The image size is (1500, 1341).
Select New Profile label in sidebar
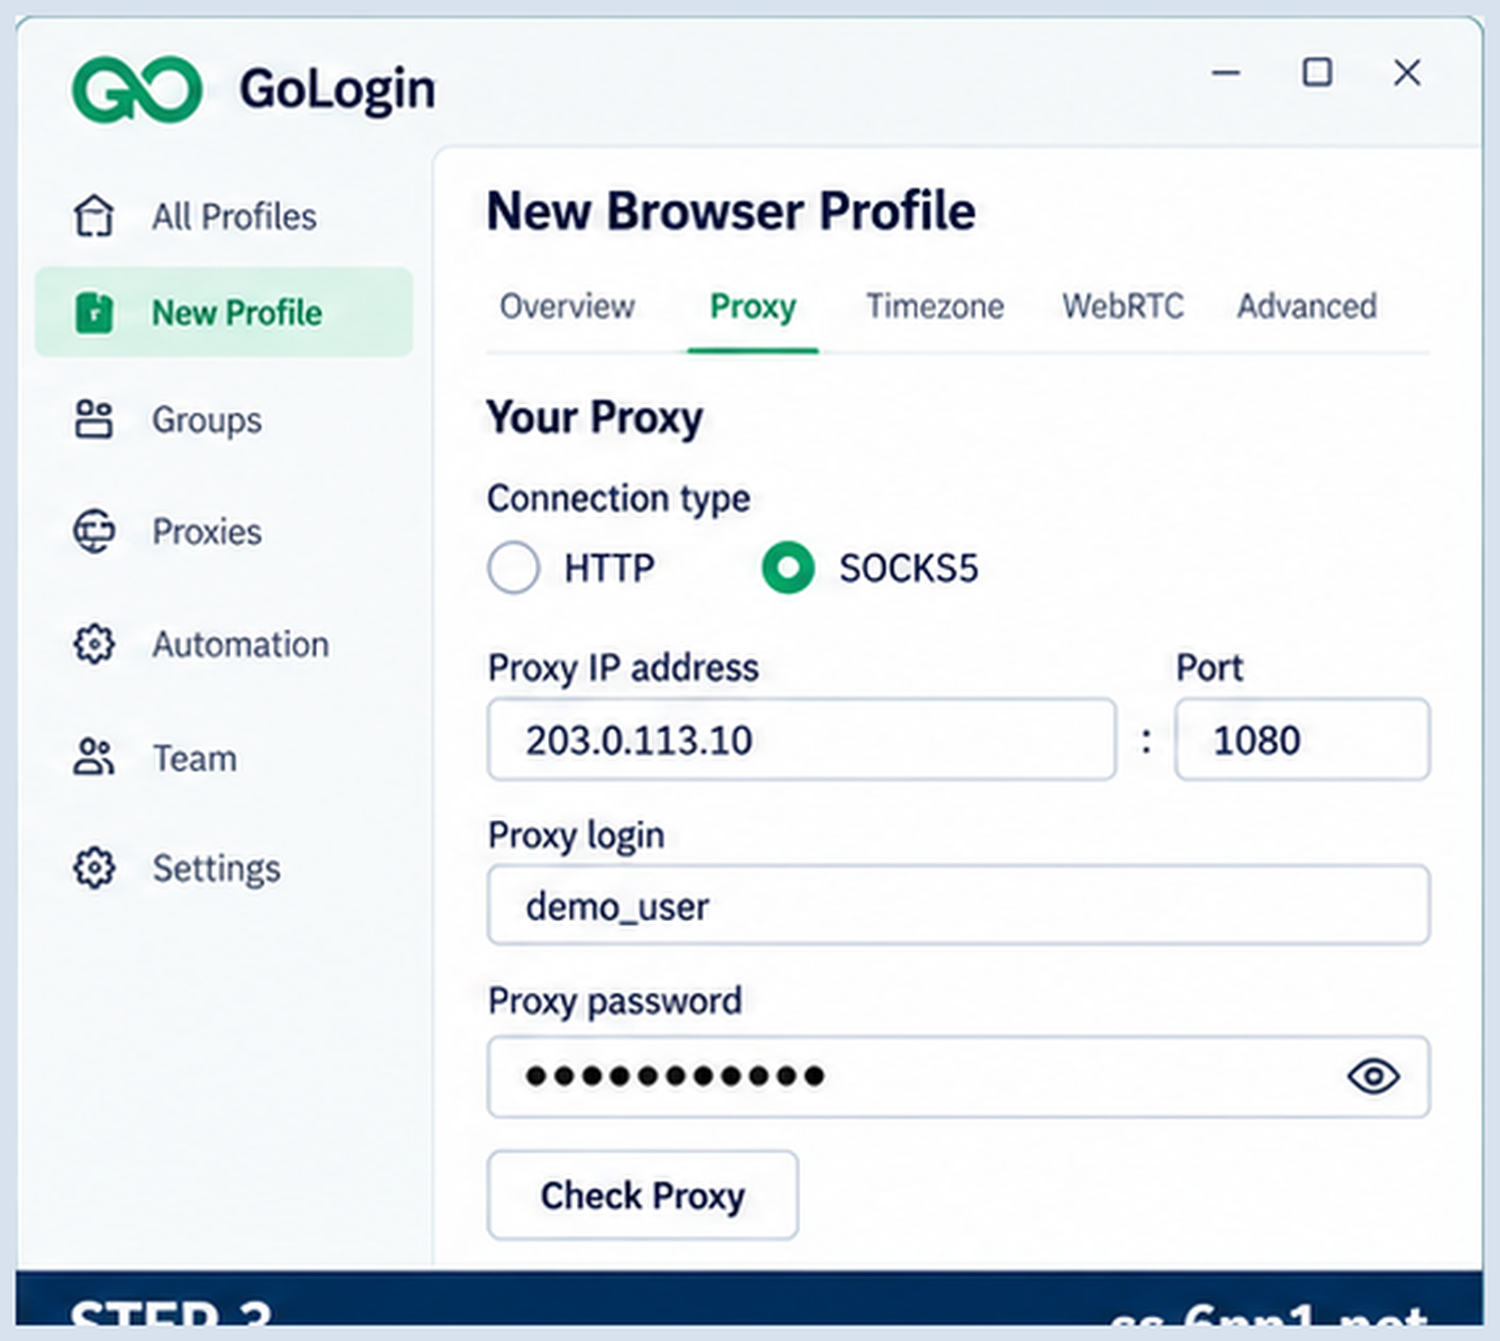tap(237, 313)
